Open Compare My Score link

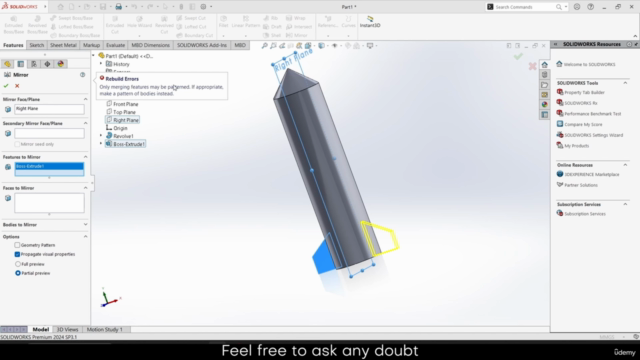point(583,124)
